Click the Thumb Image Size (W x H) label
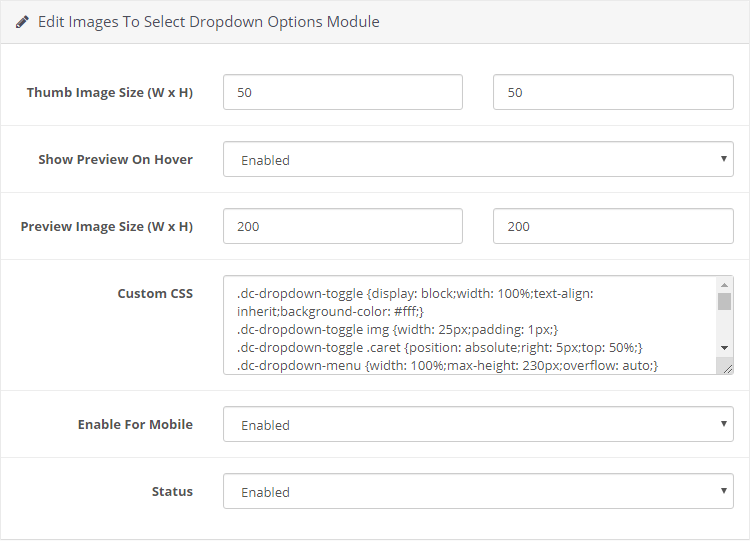Screen dimensions: 750x541 (110, 92)
